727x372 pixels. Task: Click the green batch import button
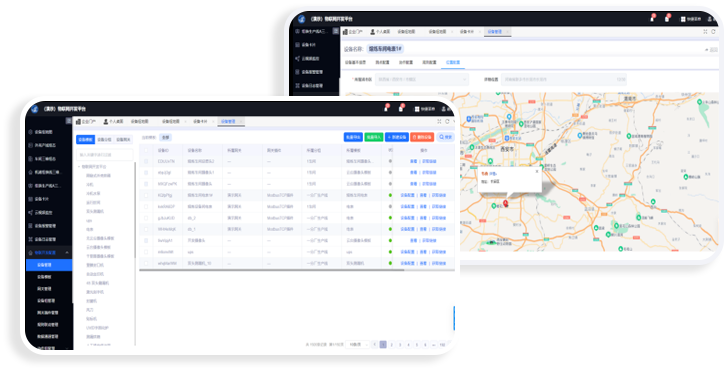(373, 137)
